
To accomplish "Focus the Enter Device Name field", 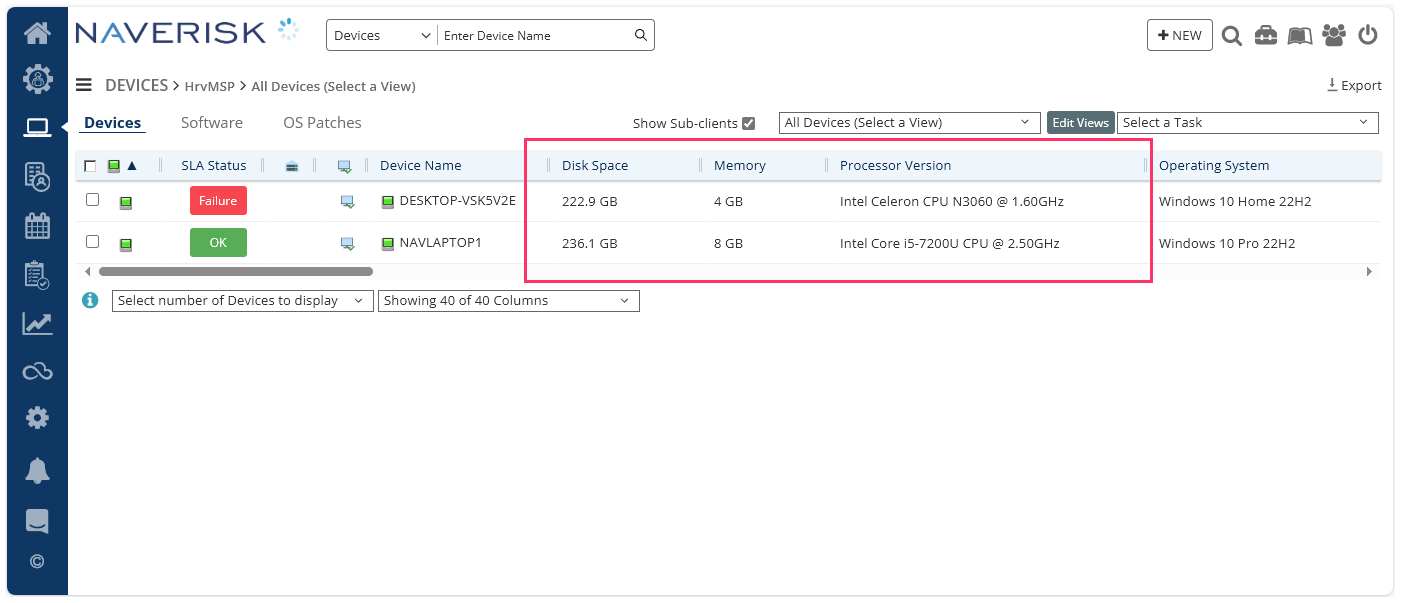I will coord(538,35).
